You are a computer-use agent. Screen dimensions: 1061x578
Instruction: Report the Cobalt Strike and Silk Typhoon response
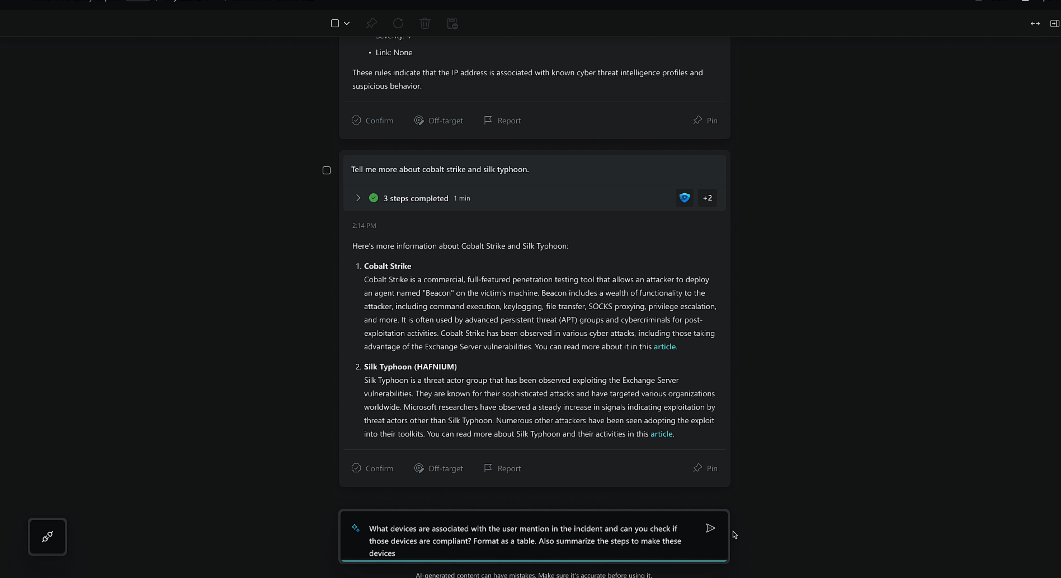coord(502,468)
